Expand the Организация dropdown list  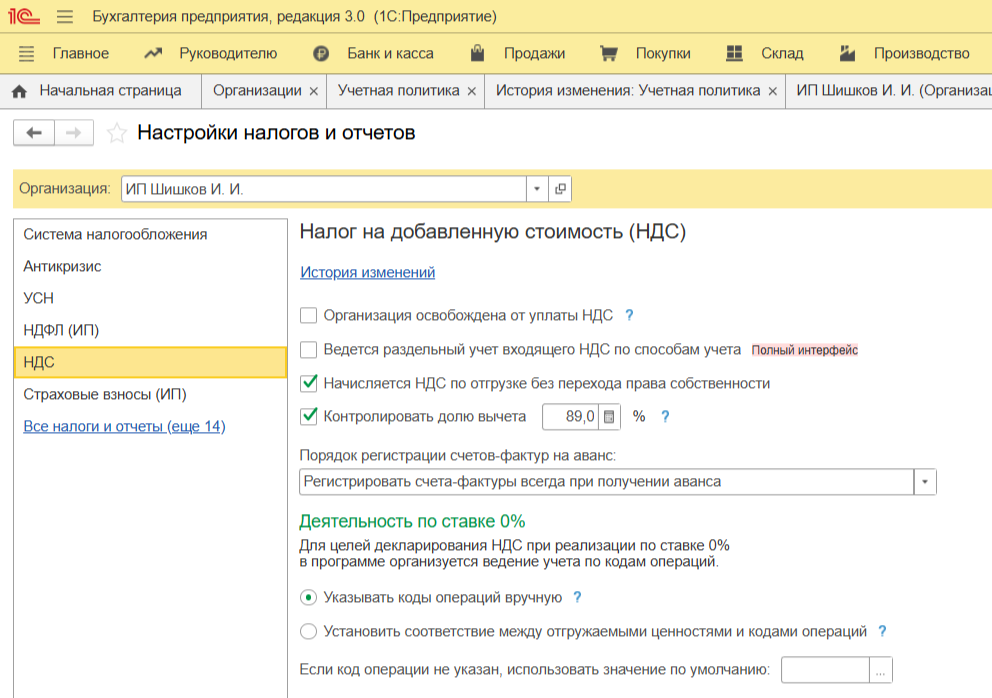pyautogui.click(x=537, y=189)
